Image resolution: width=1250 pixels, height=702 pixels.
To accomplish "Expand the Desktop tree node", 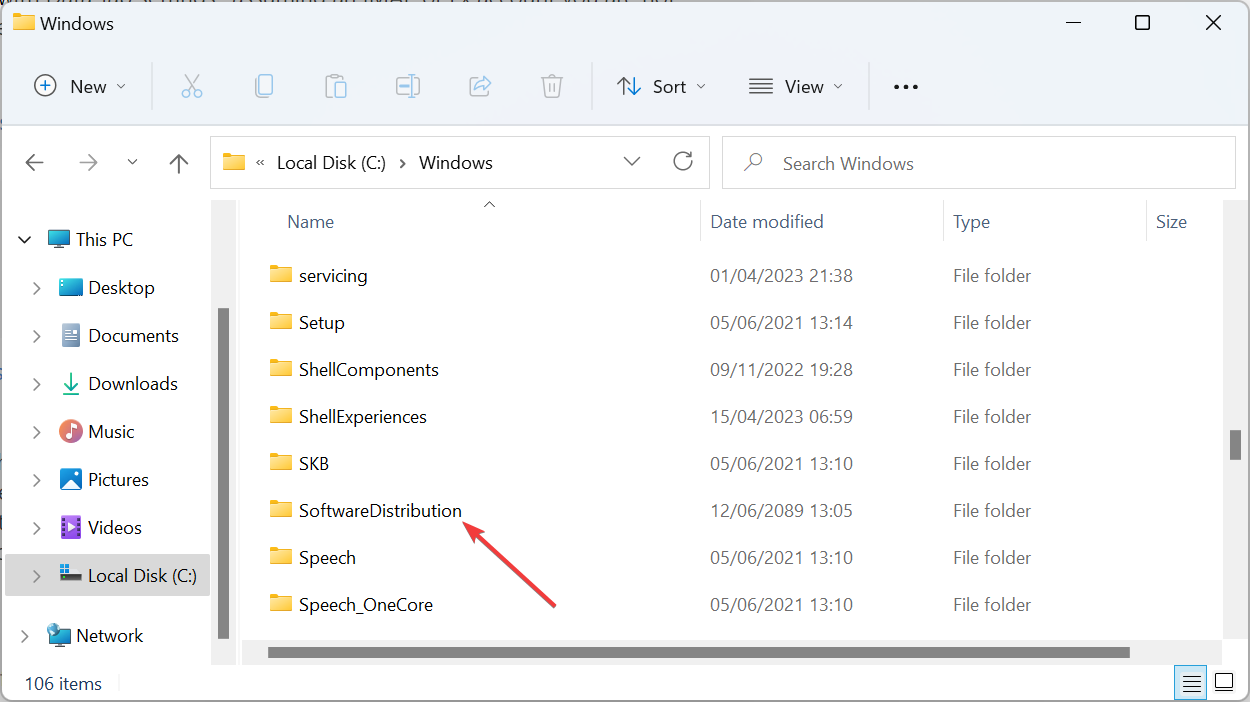I will (37, 288).
